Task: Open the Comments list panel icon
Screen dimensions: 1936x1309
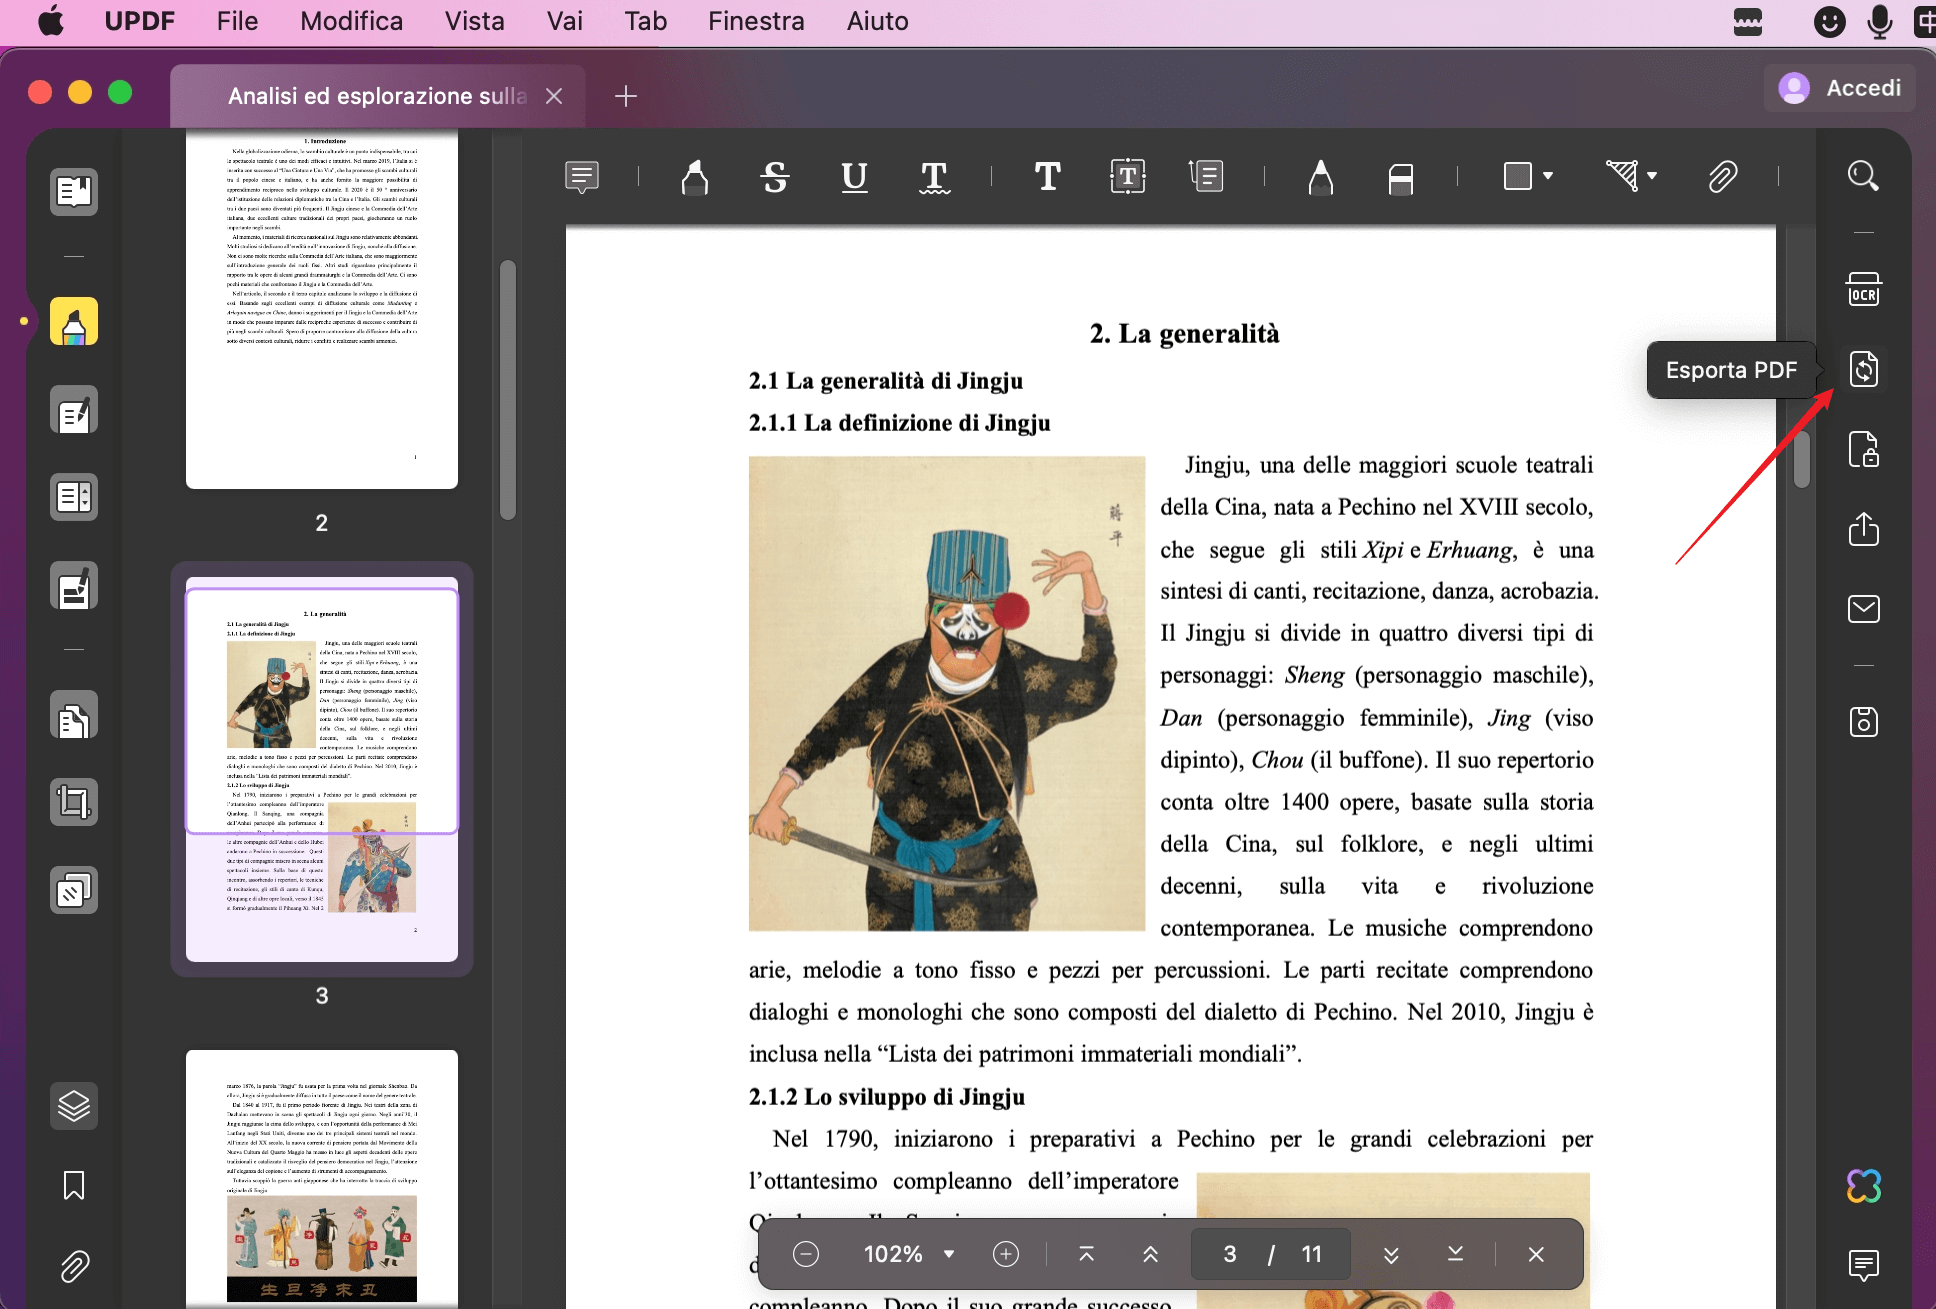Action: point(1863,1266)
